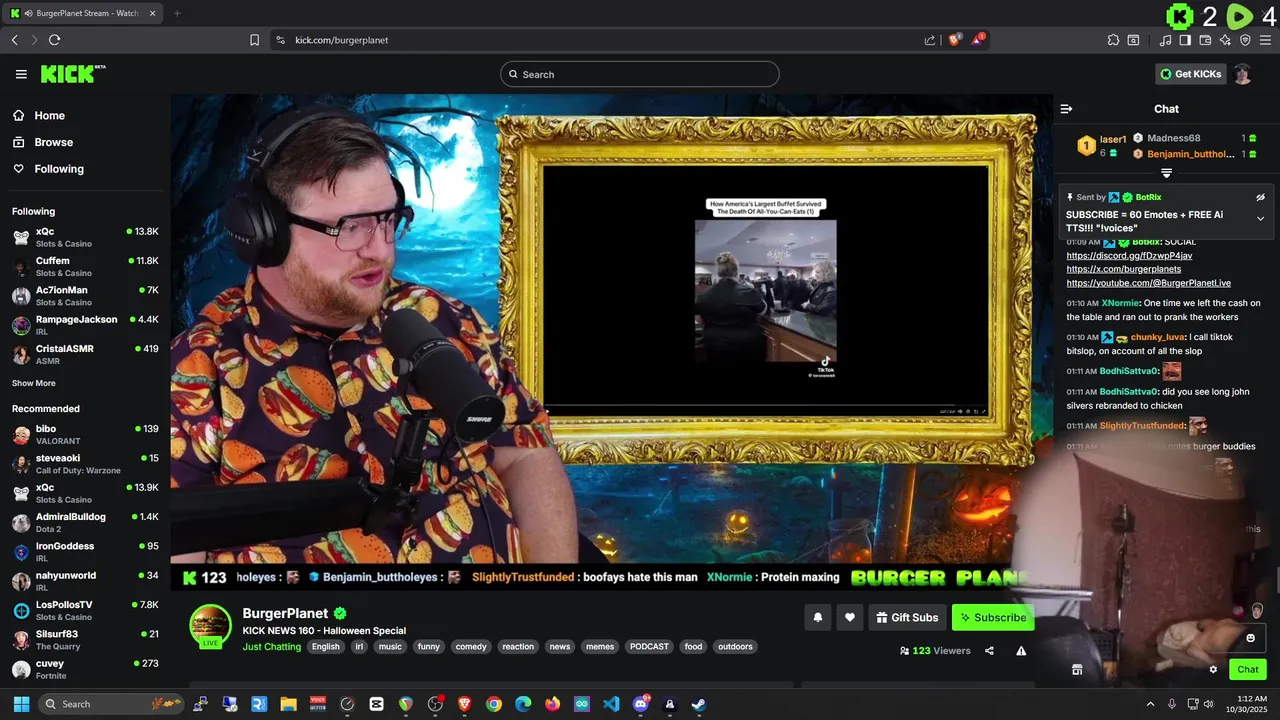Open steveaoki recommended channel
The height and width of the screenshot is (720, 1280).
click(85, 463)
